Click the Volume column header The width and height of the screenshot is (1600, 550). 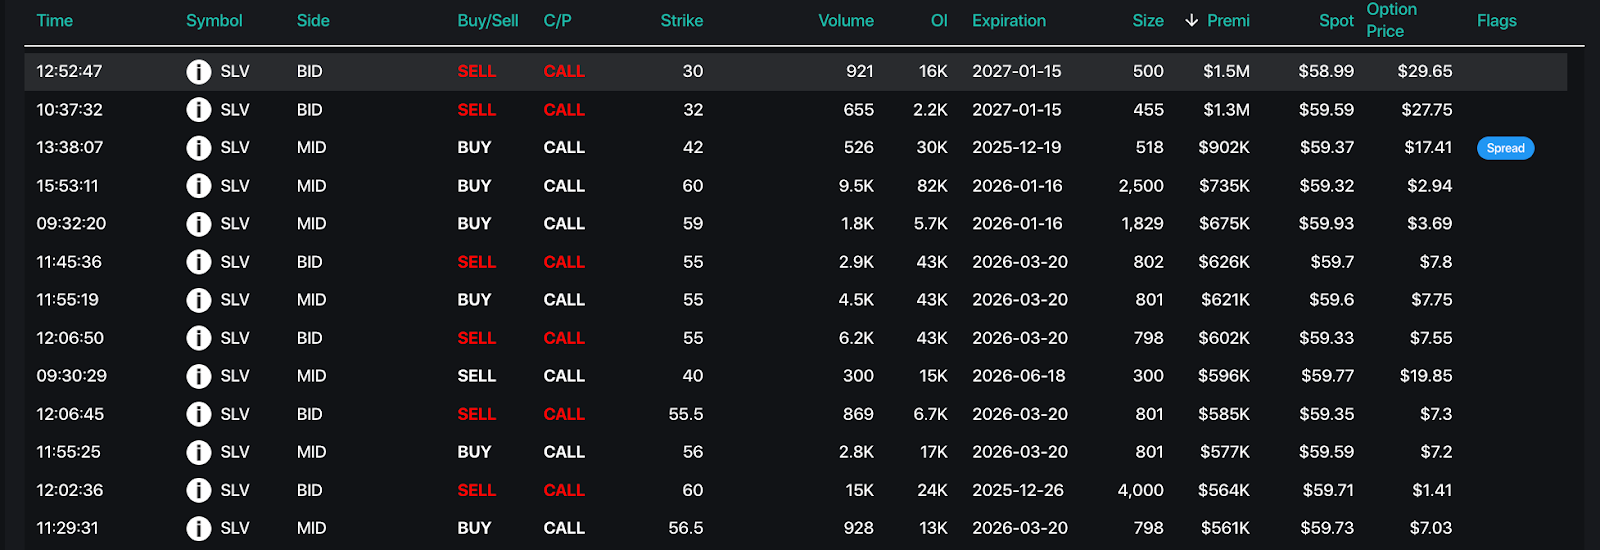(x=845, y=21)
